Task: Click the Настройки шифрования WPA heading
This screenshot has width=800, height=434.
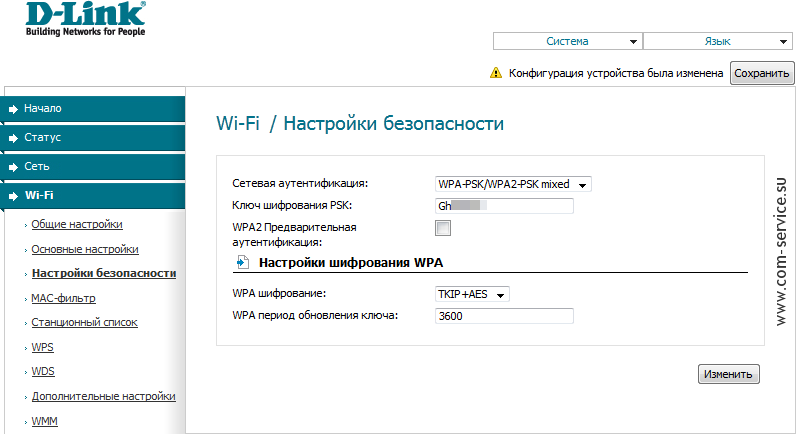Action: click(x=351, y=263)
